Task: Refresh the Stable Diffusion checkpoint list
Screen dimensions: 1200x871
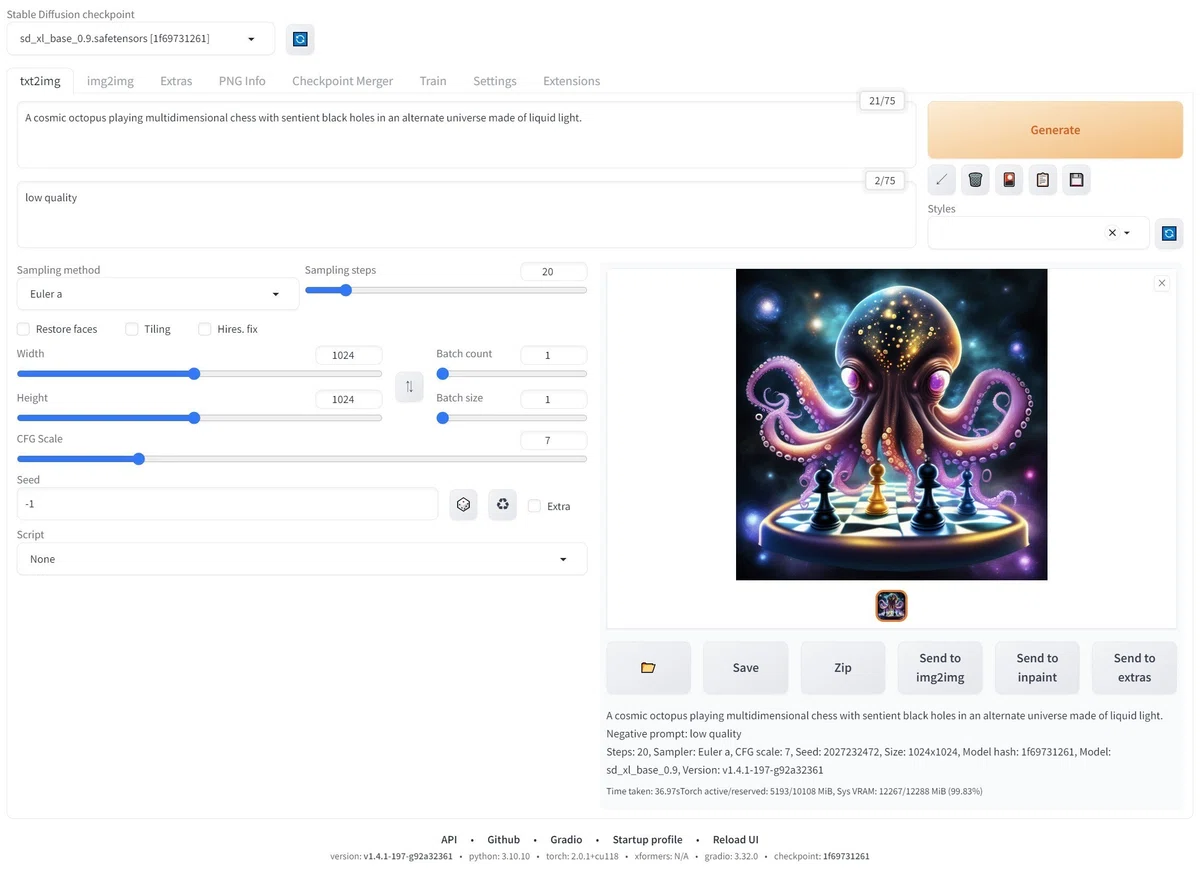Action: 300,40
